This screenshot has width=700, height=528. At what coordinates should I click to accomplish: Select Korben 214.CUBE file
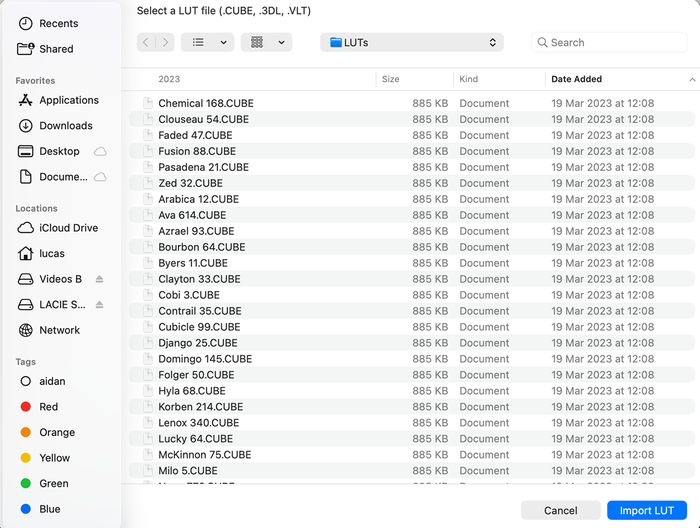tap(412, 407)
